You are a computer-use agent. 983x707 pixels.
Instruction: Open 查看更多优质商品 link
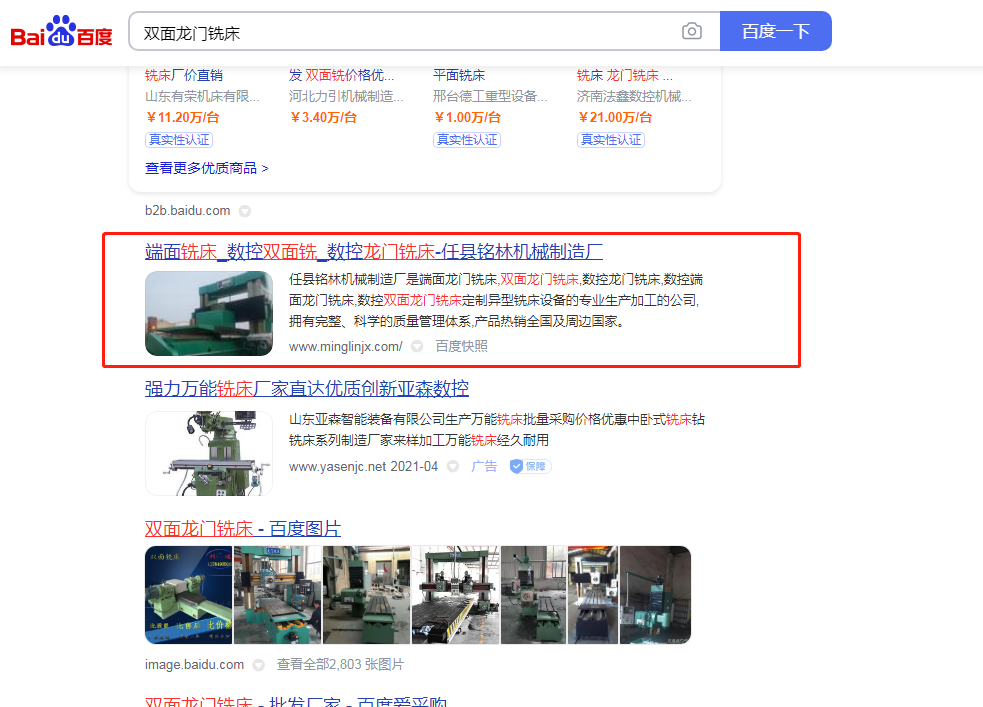point(206,168)
